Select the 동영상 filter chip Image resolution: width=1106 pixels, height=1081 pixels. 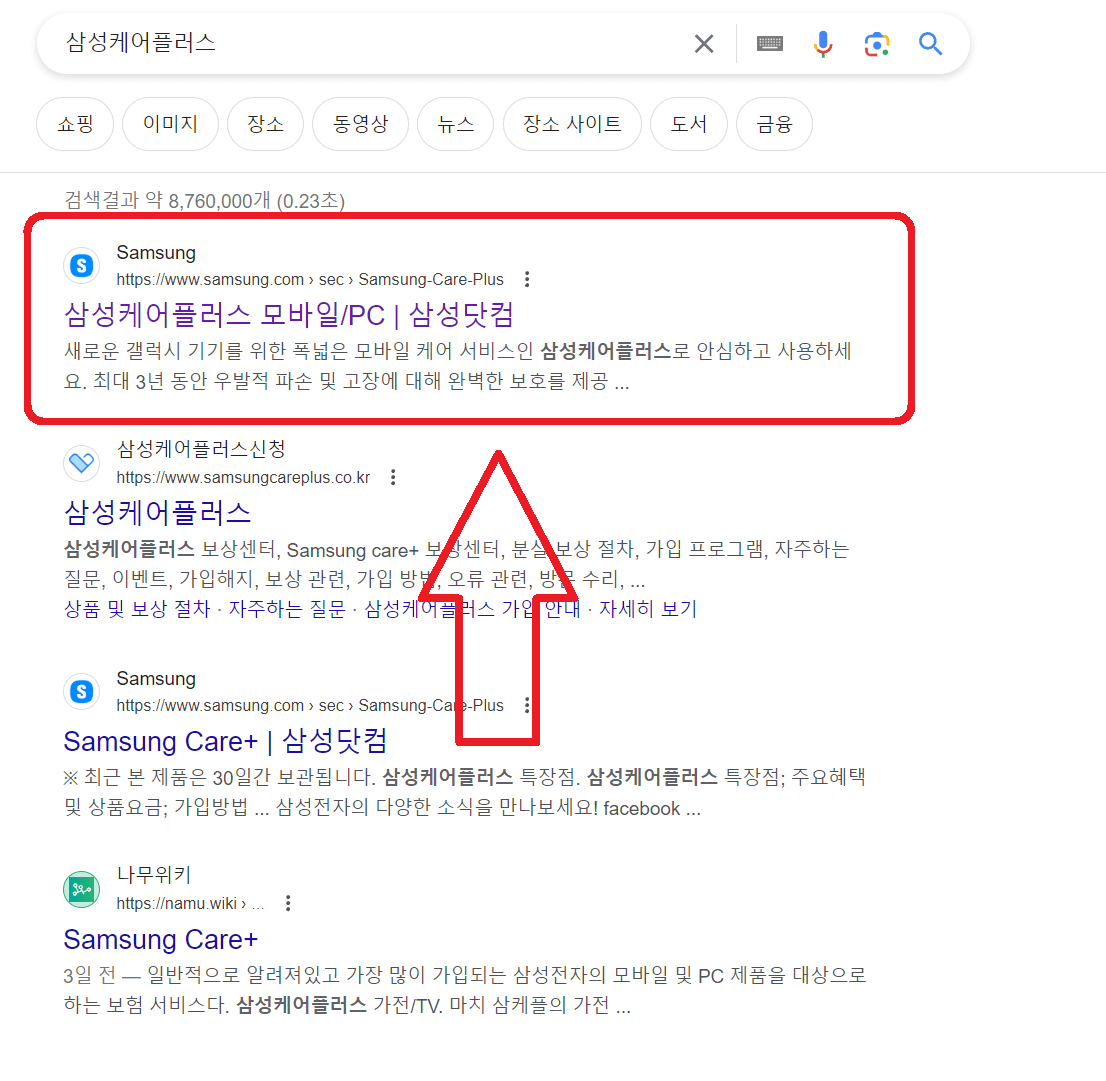pos(360,123)
